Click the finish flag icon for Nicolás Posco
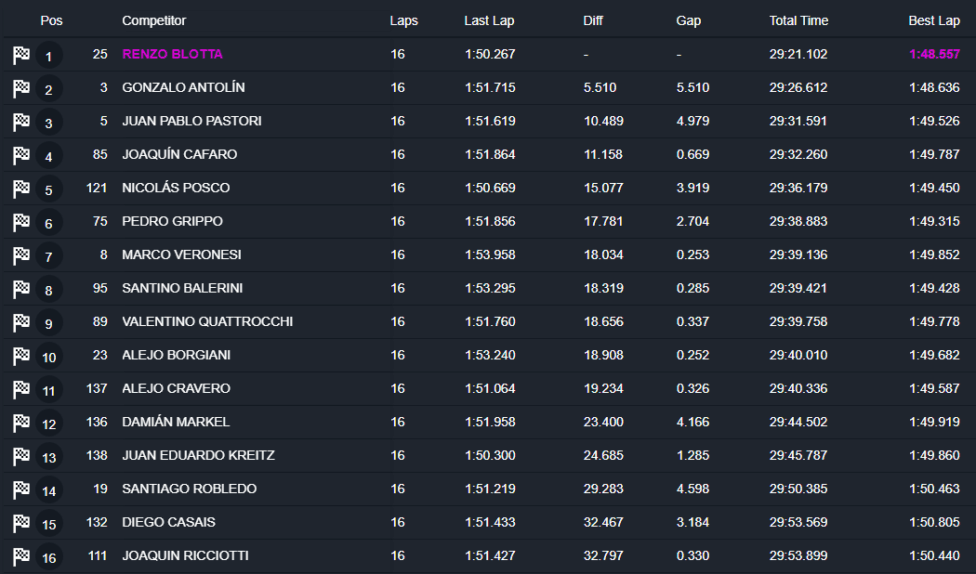Image resolution: width=976 pixels, height=574 pixels. click(21, 189)
